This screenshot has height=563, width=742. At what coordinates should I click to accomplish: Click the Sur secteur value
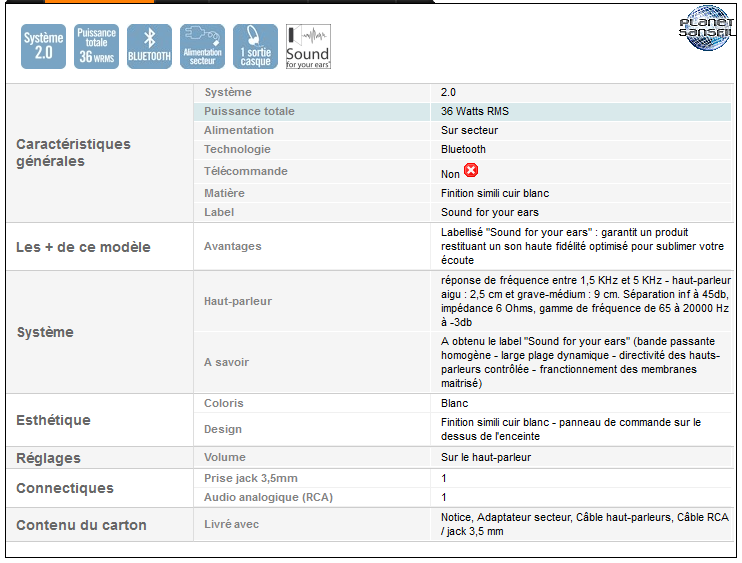(x=469, y=130)
